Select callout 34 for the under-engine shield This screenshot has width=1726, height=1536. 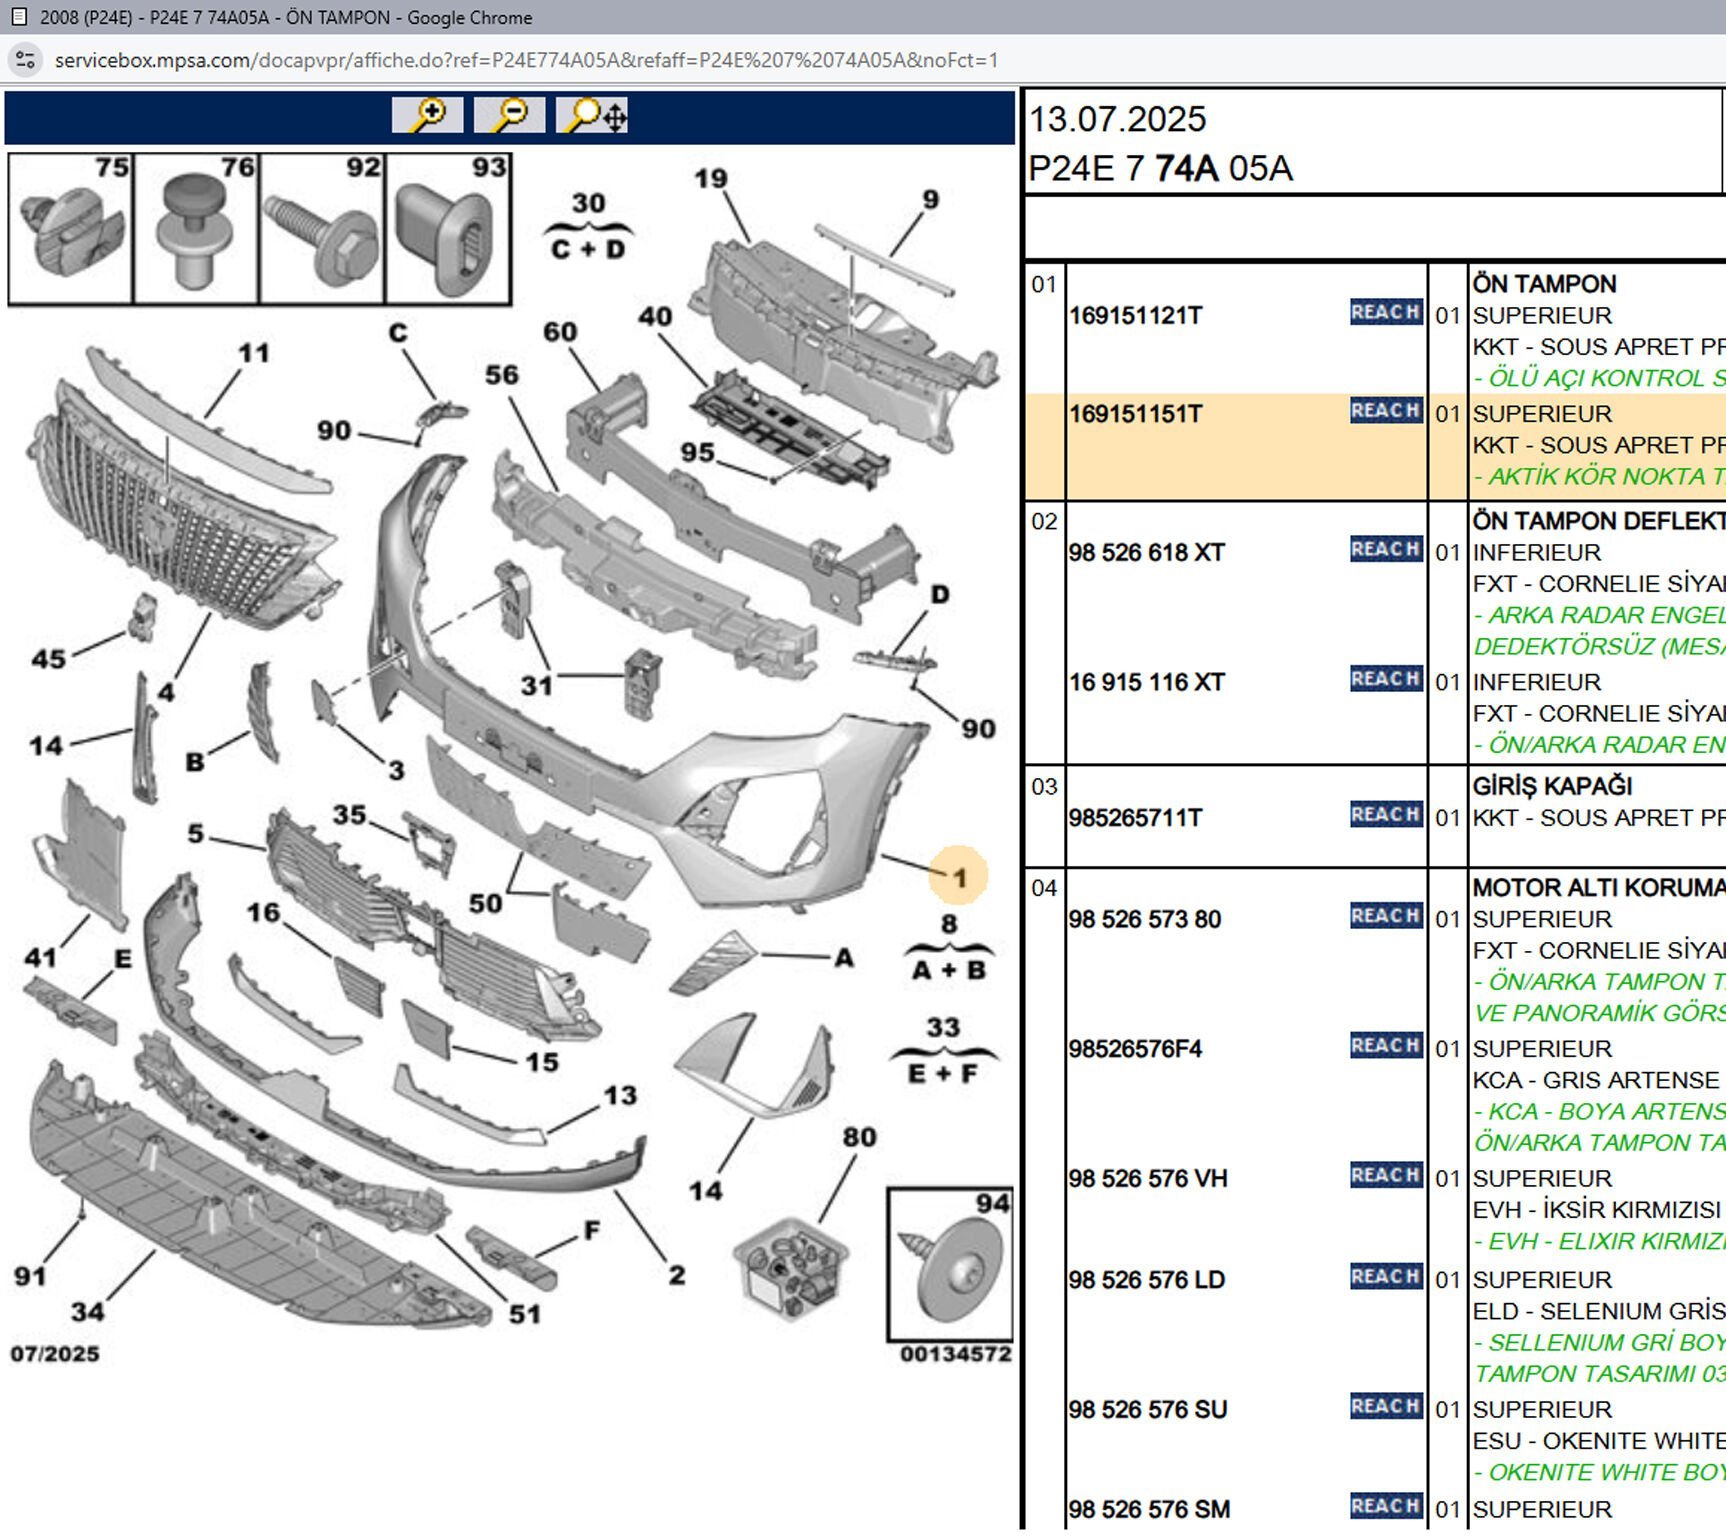pyautogui.click(x=87, y=1311)
